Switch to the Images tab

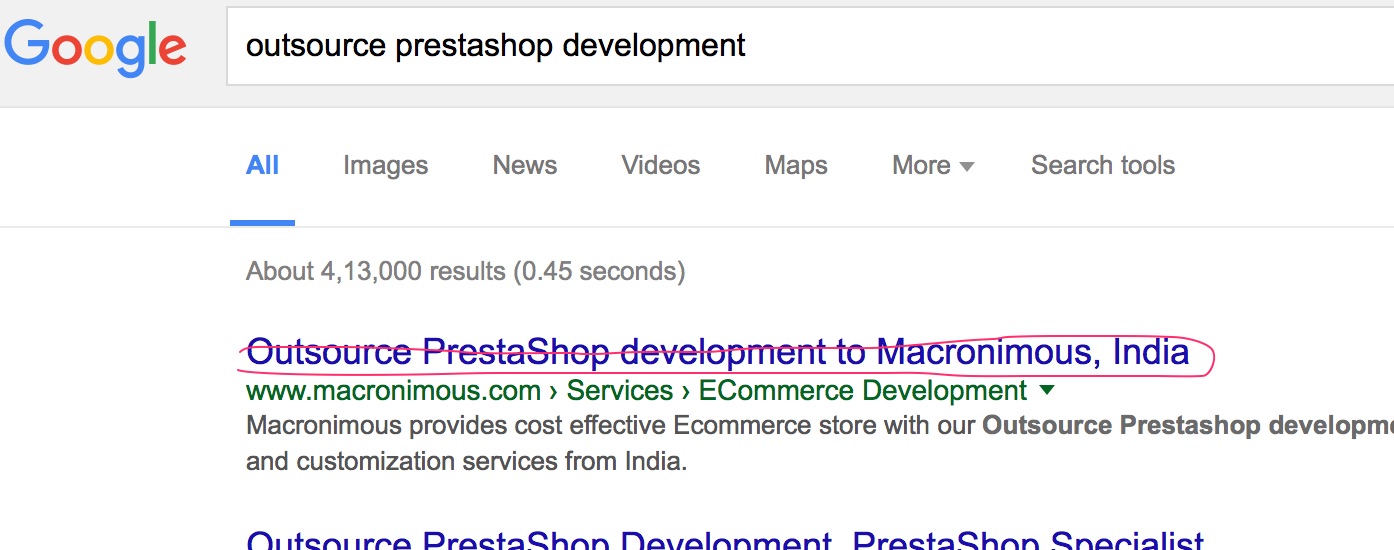click(x=385, y=166)
